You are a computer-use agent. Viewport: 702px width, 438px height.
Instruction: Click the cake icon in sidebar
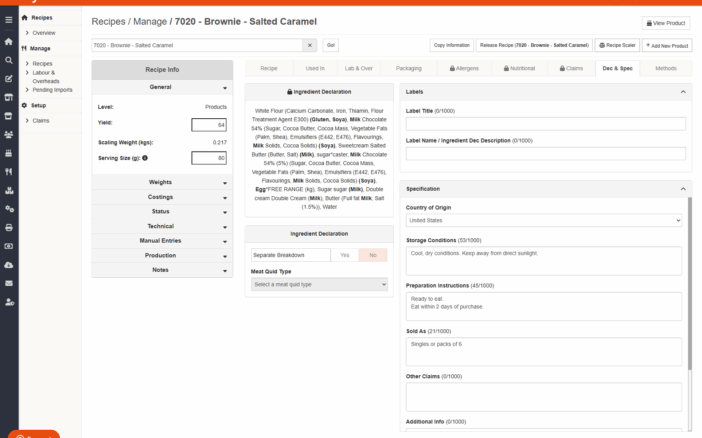pos(9,153)
